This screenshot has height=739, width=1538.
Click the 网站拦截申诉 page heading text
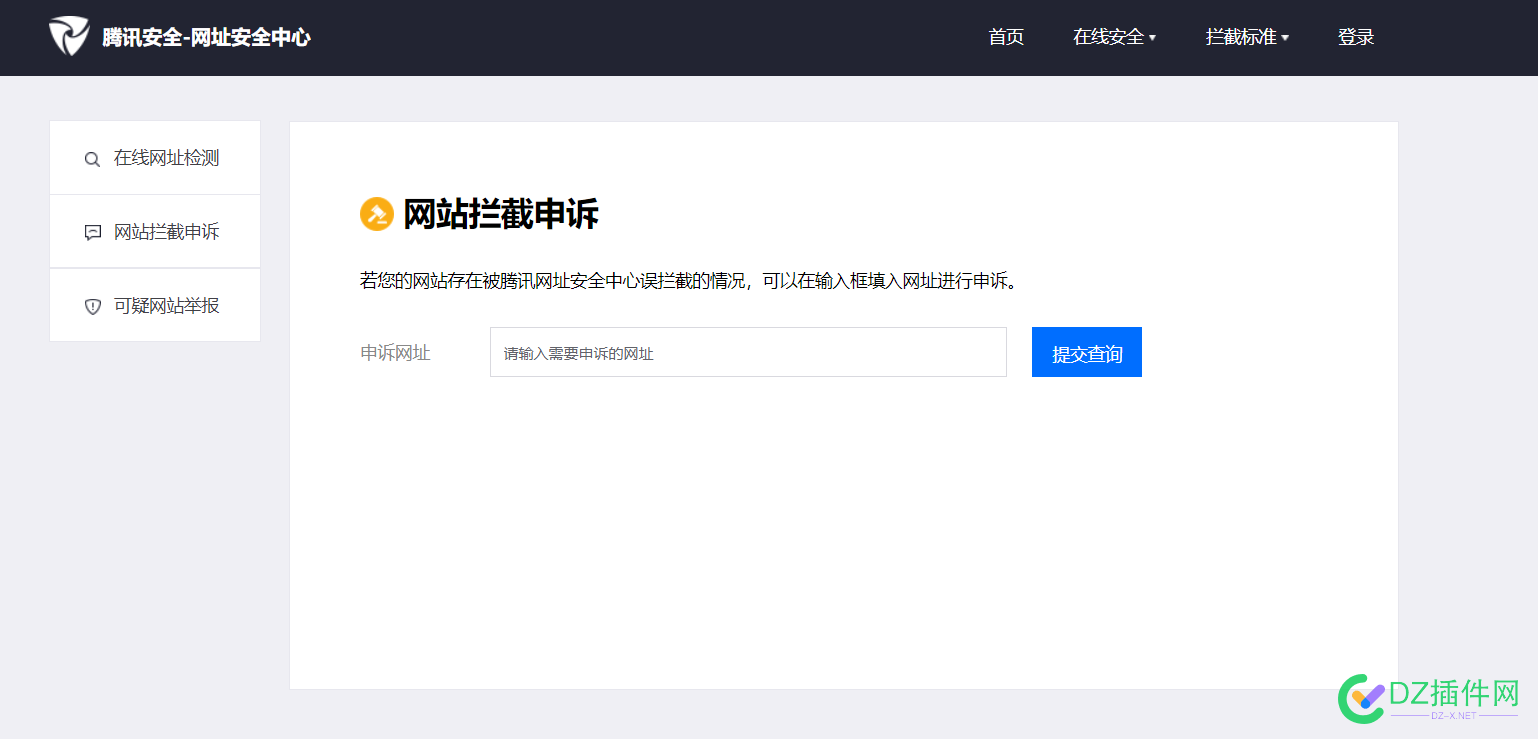tap(501, 214)
